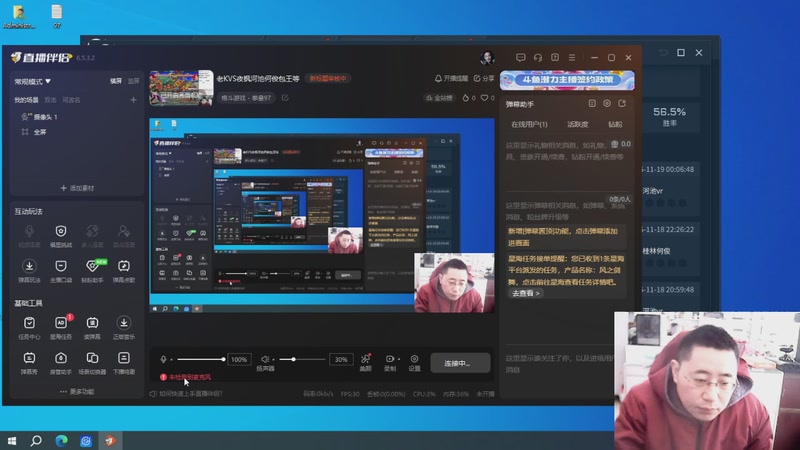This screenshot has width=800, height=450.
Task: Open the 任务中心 task center
Action: point(29,322)
